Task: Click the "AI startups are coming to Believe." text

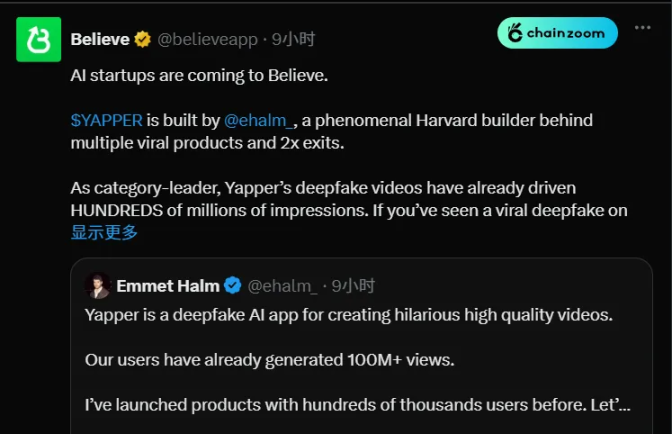Action: (199, 75)
